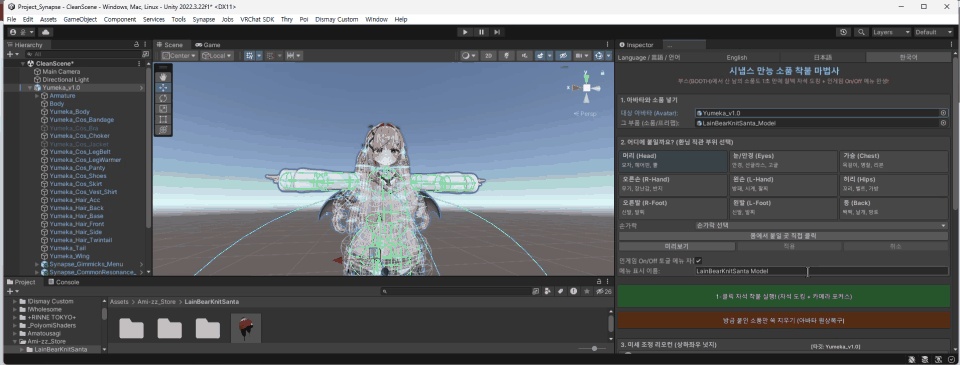Open the Default layout dropdown
Image resolution: width=960 pixels, height=365 pixels.
[x=934, y=32]
